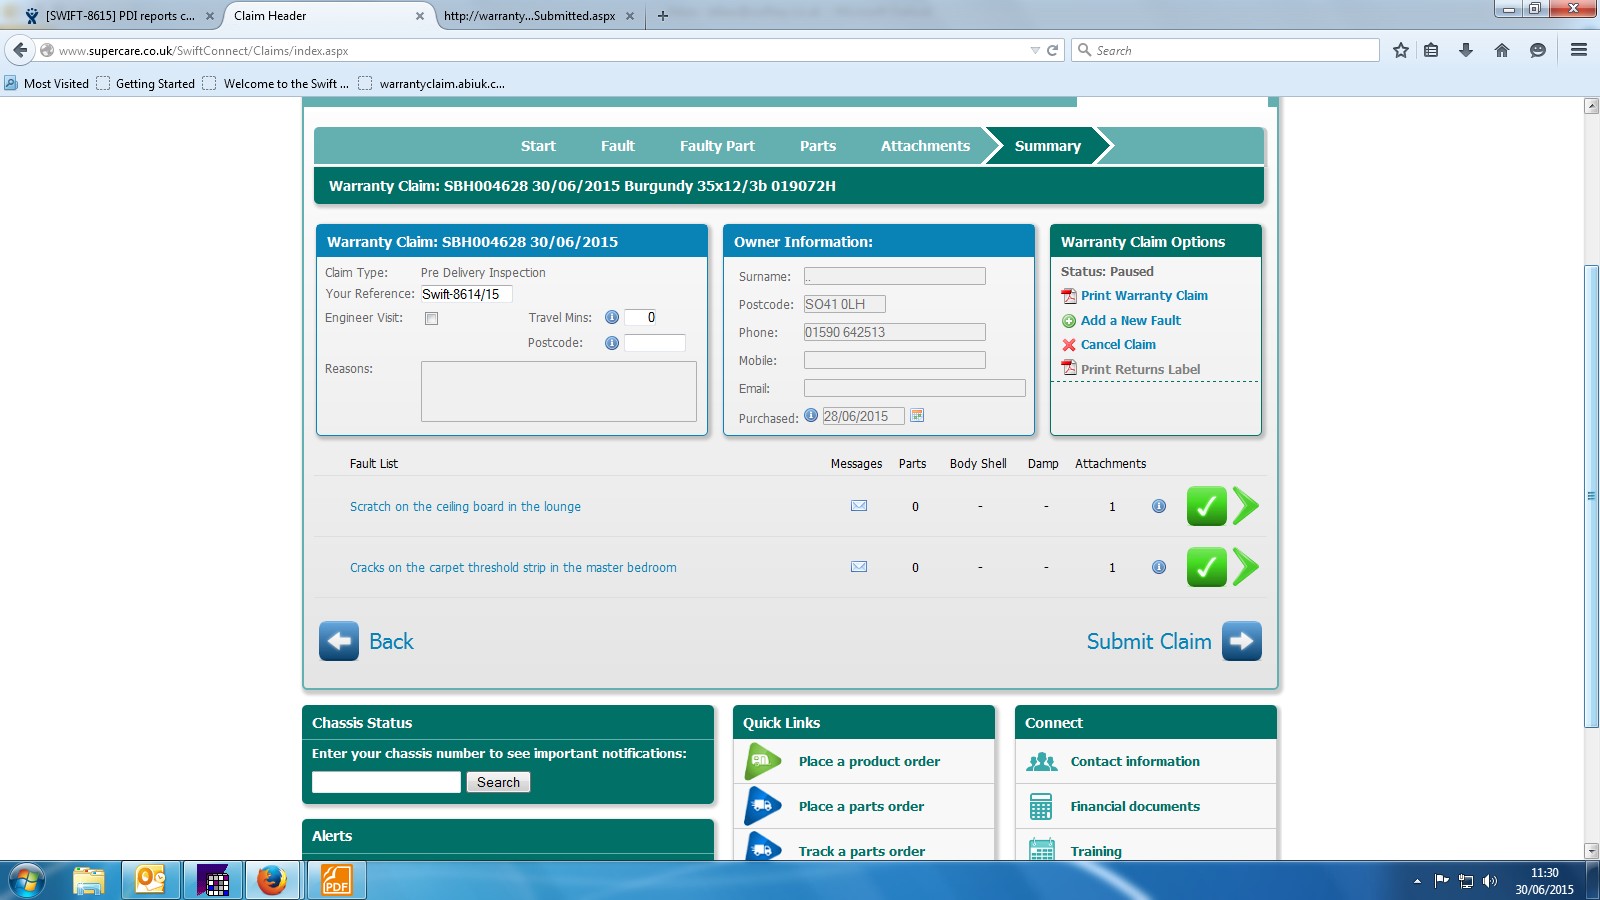
Task: Open the address bar history dropdown
Action: point(1035,50)
